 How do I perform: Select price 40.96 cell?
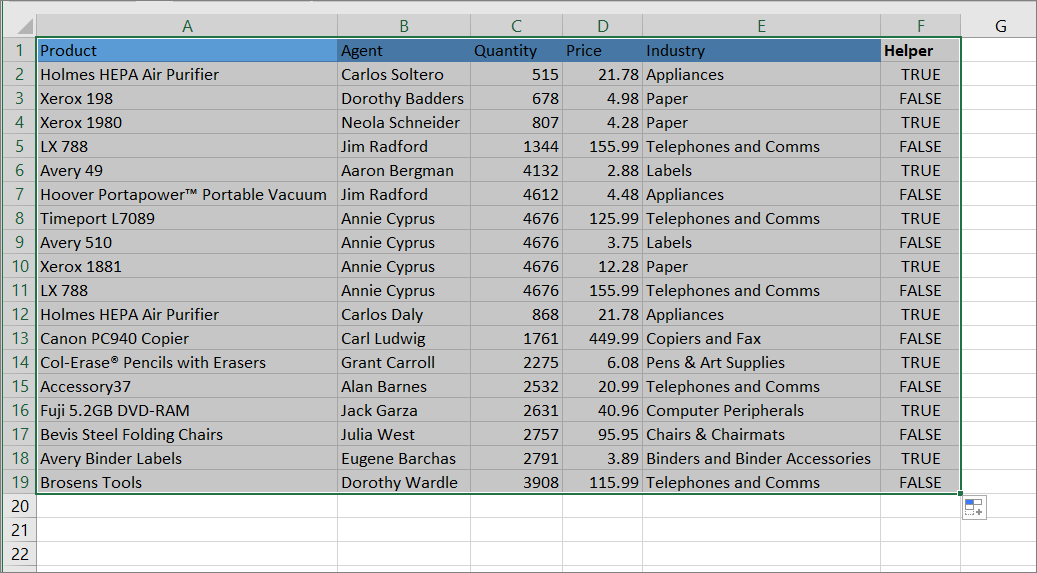coord(602,410)
